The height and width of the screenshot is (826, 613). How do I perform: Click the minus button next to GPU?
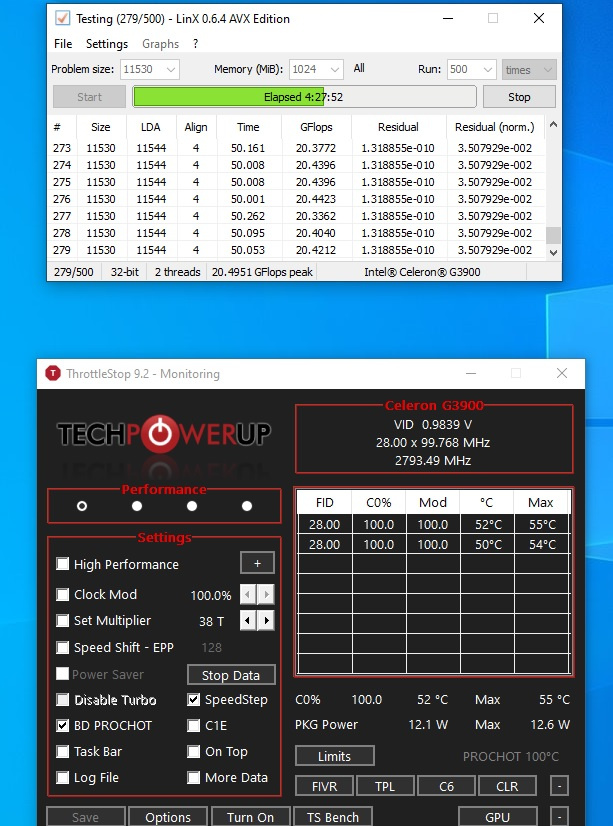pos(559,817)
